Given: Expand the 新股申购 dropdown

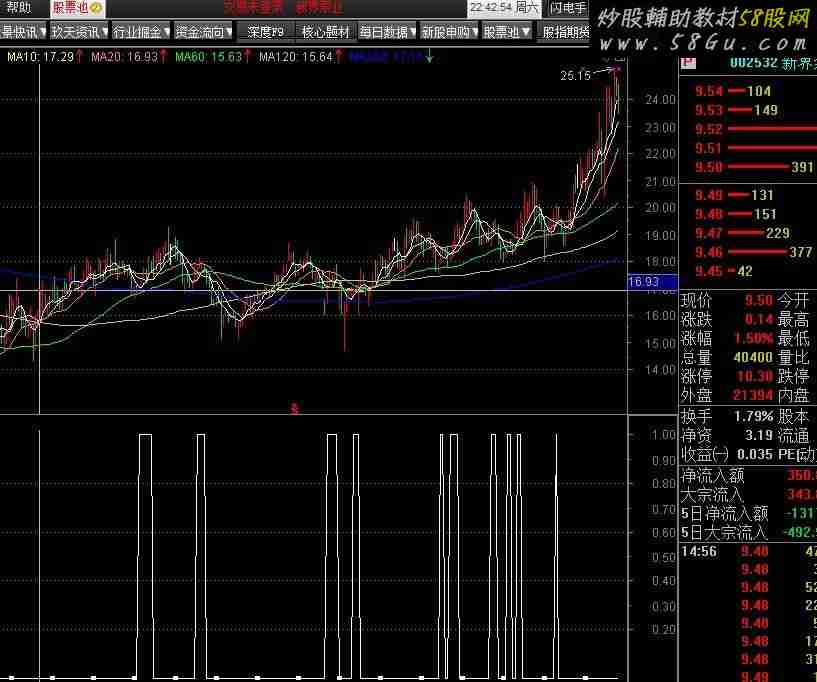Looking at the screenshot, I should pos(448,32).
